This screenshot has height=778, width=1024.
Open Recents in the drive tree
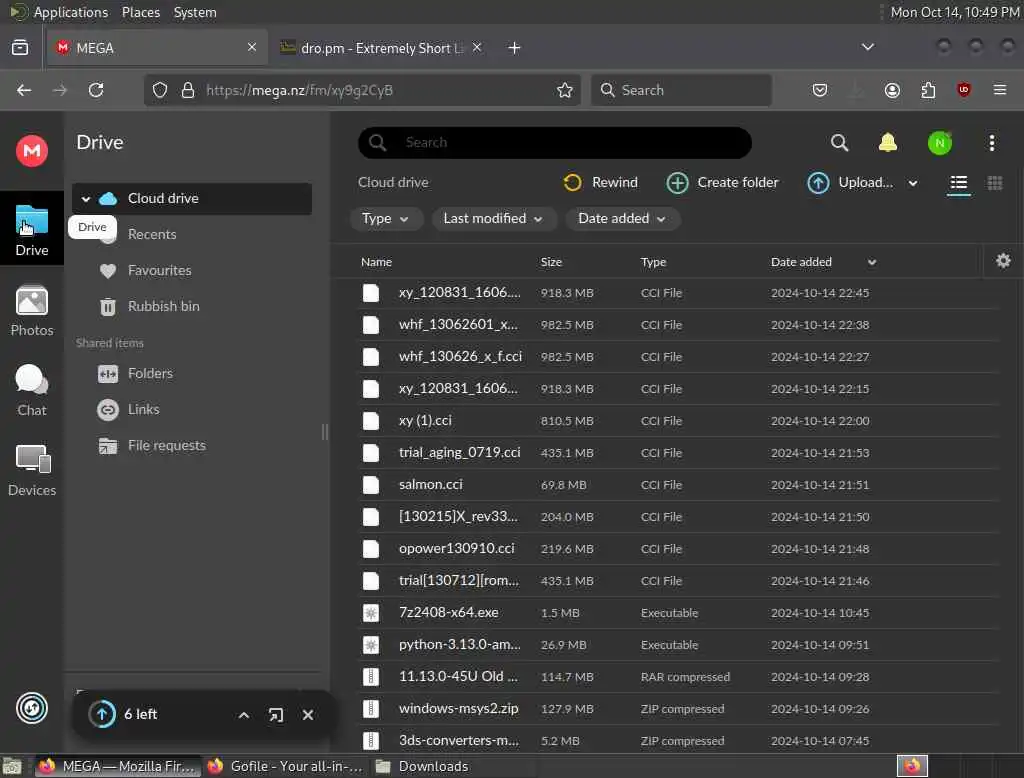(x=152, y=235)
